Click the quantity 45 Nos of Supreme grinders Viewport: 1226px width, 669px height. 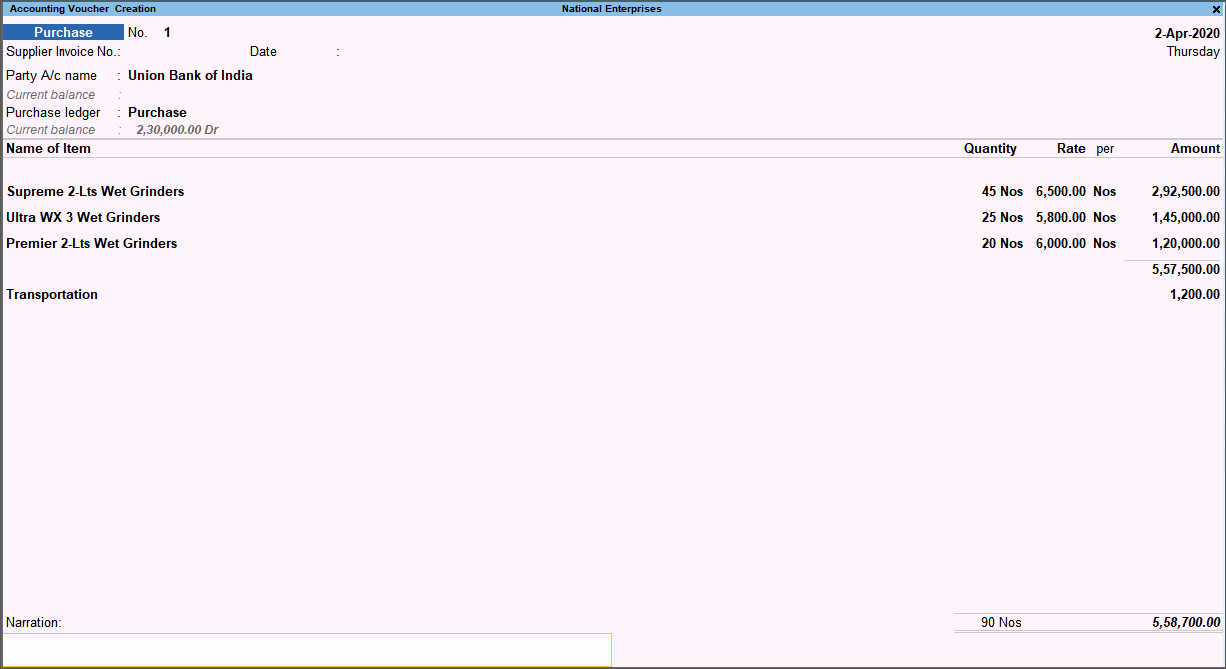point(1001,191)
